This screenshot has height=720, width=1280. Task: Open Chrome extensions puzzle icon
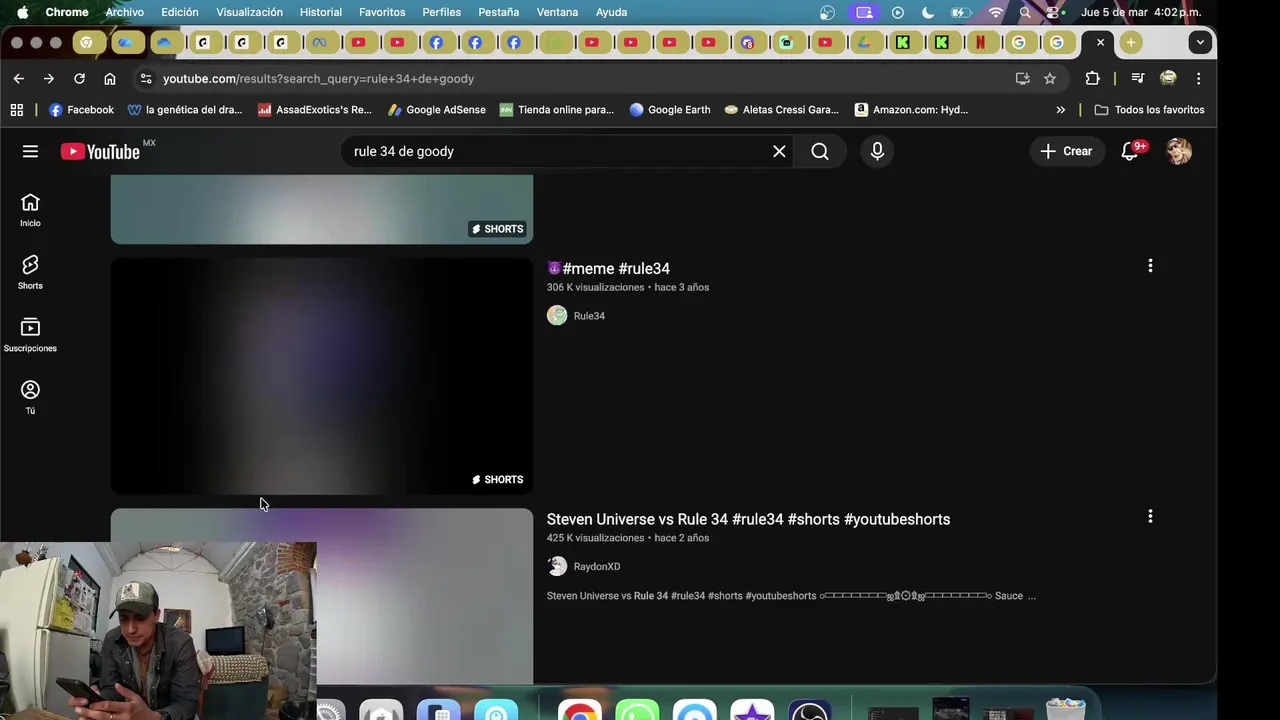pyautogui.click(x=1092, y=78)
